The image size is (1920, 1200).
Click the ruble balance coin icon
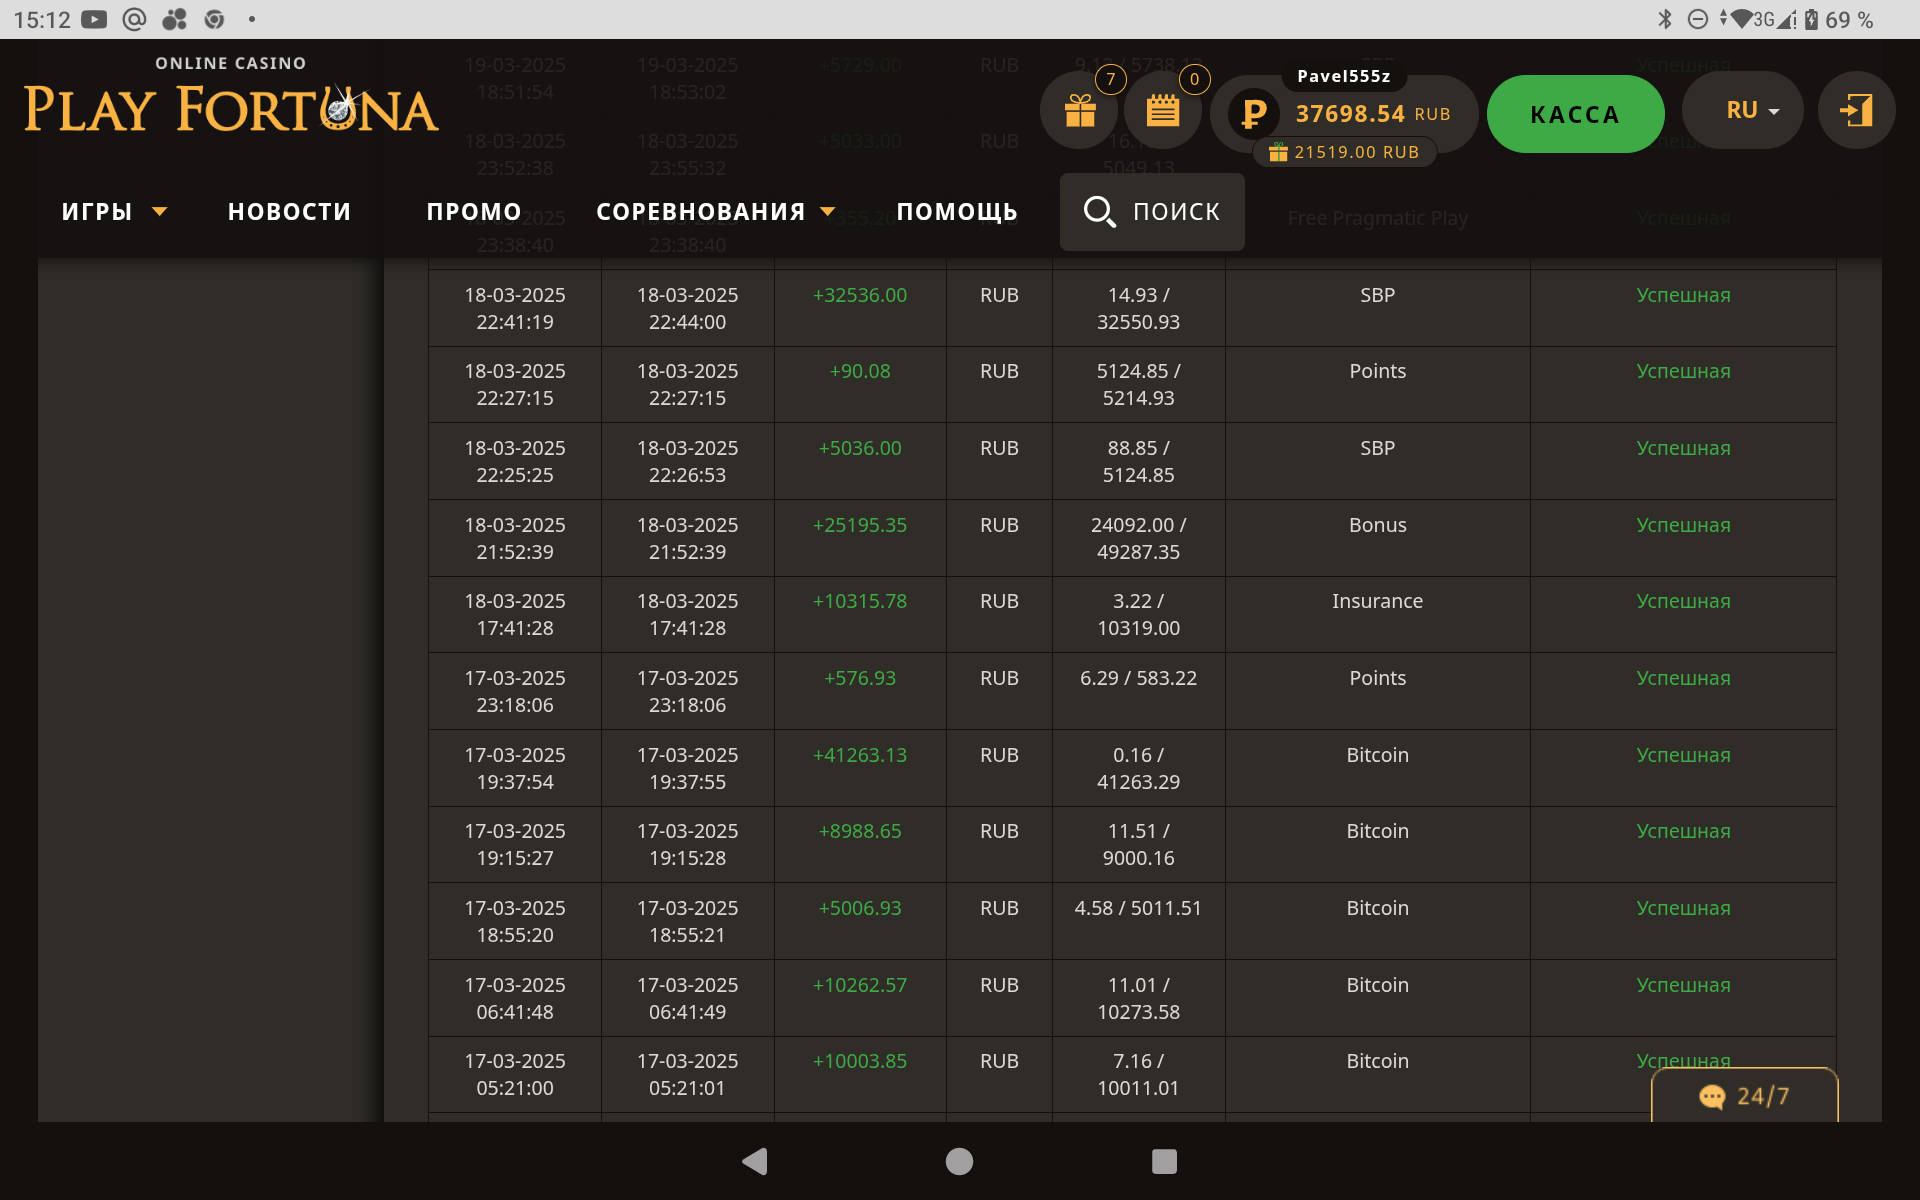[1253, 113]
